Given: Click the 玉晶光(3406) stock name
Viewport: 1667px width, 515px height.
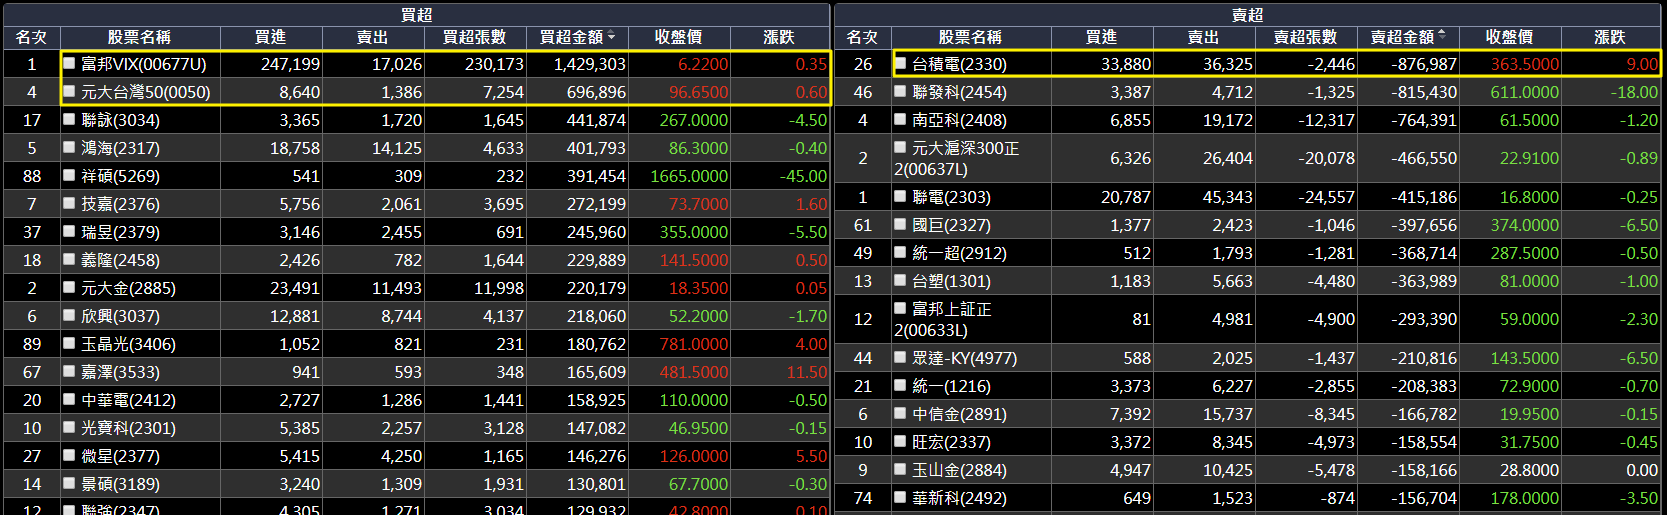Looking at the screenshot, I should point(128,344).
